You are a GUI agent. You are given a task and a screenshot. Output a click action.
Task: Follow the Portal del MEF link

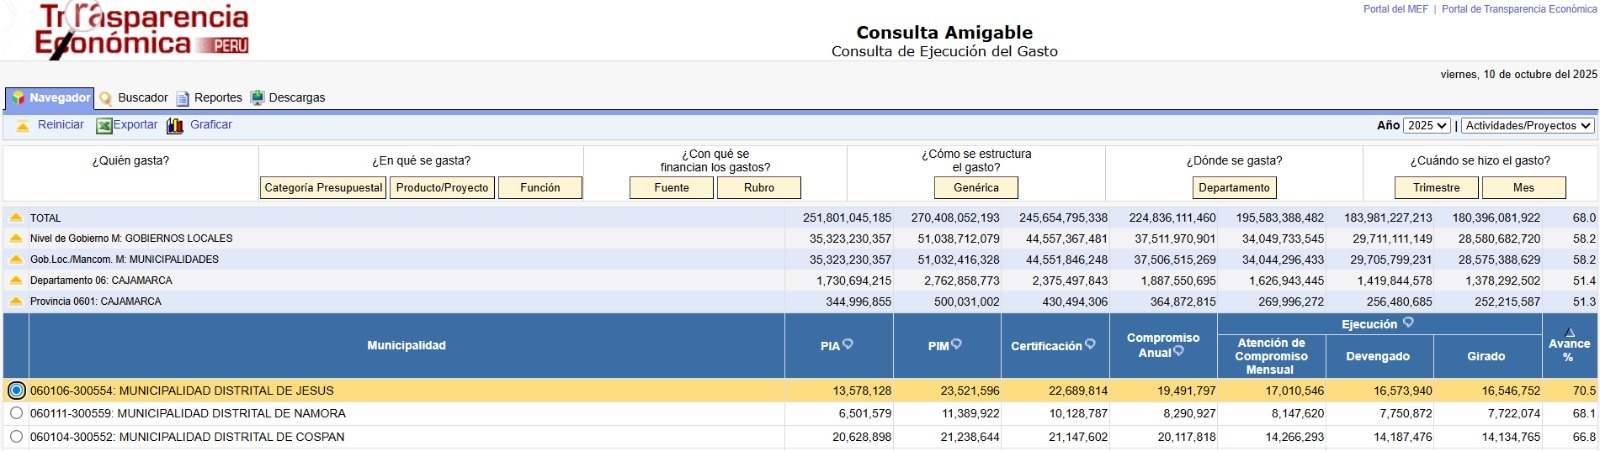point(1395,9)
